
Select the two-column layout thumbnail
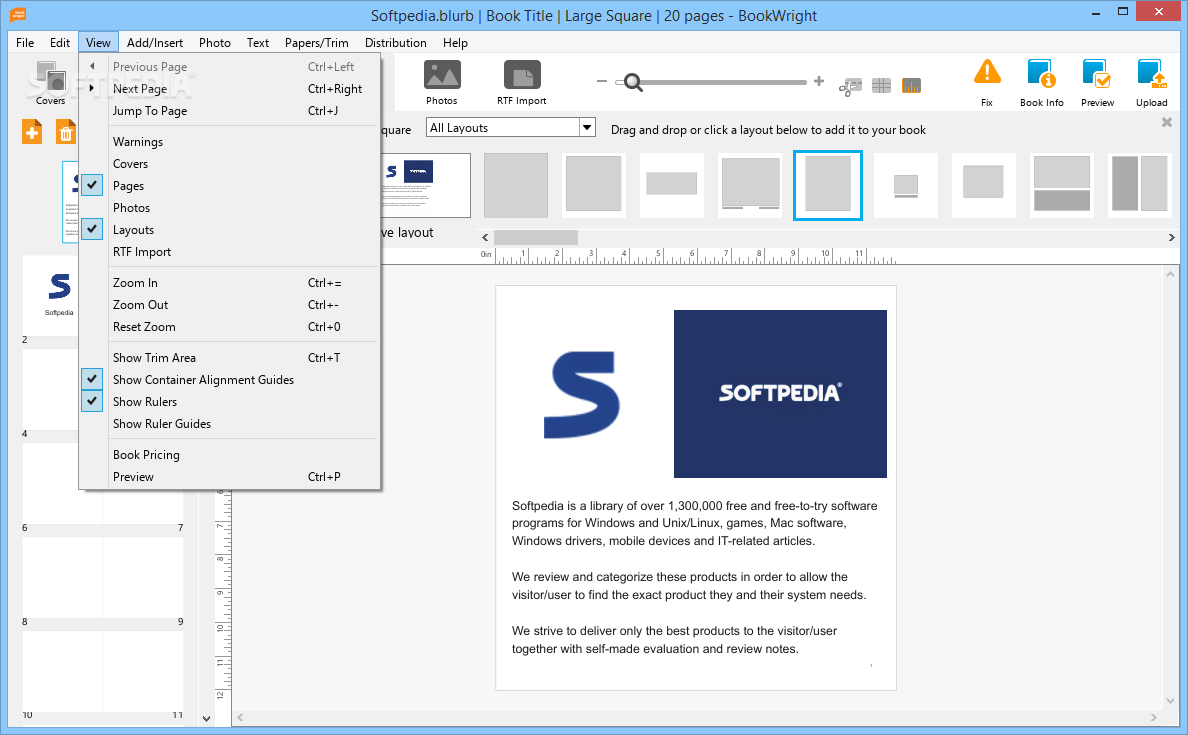pos(1140,186)
